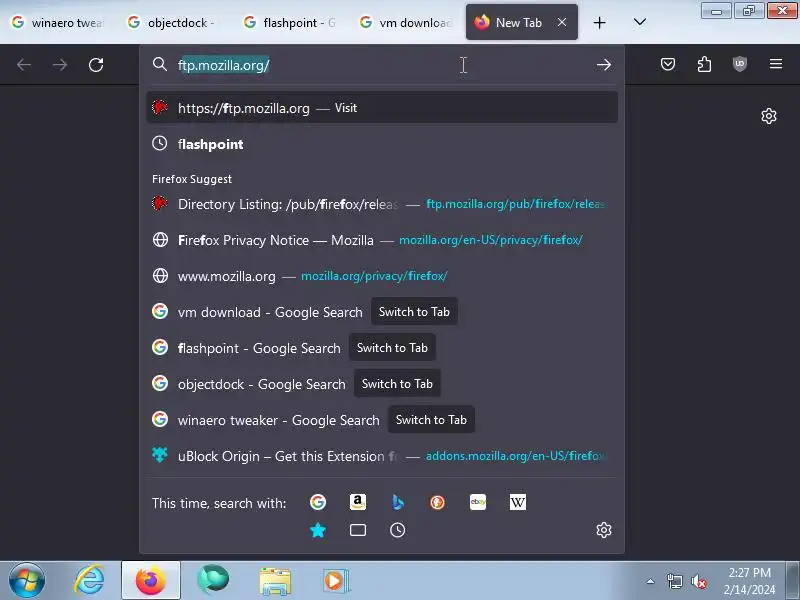
Task: Open Windows Explorer folder on taskbar
Action: tap(275, 581)
